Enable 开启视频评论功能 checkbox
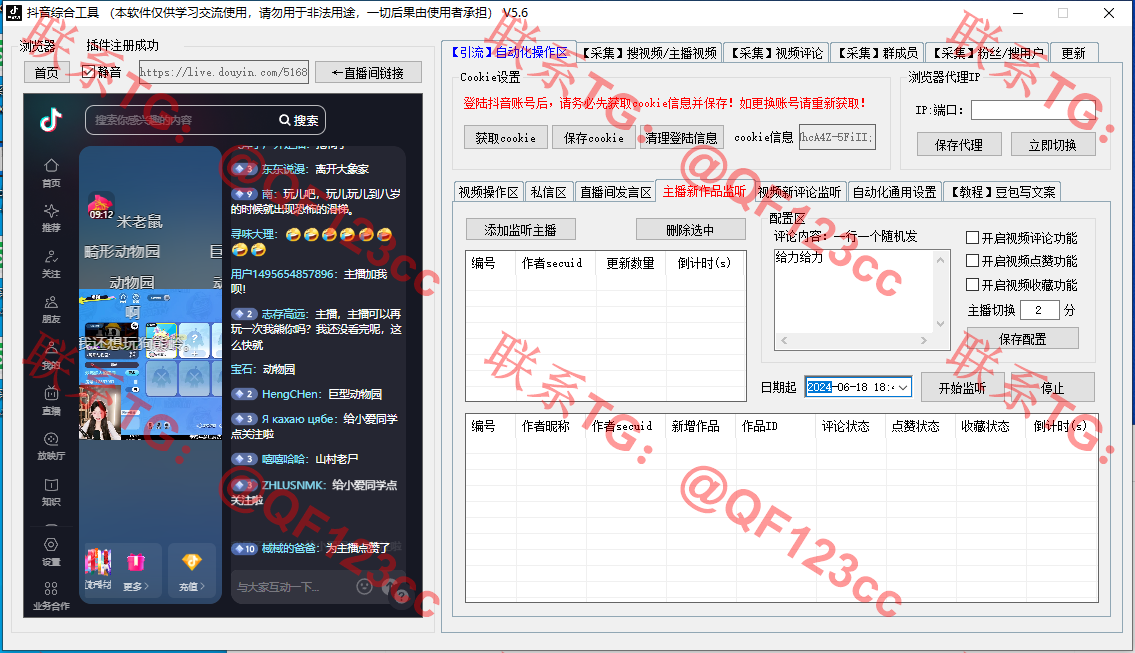Viewport: 1135px width, 653px height. (973, 237)
